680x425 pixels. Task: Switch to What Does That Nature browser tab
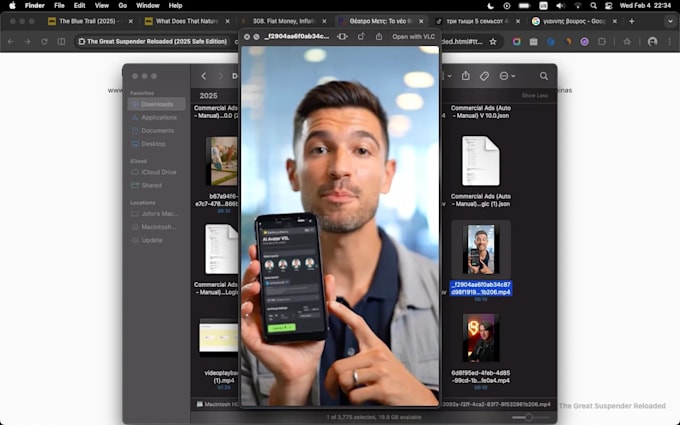pyautogui.click(x=184, y=21)
